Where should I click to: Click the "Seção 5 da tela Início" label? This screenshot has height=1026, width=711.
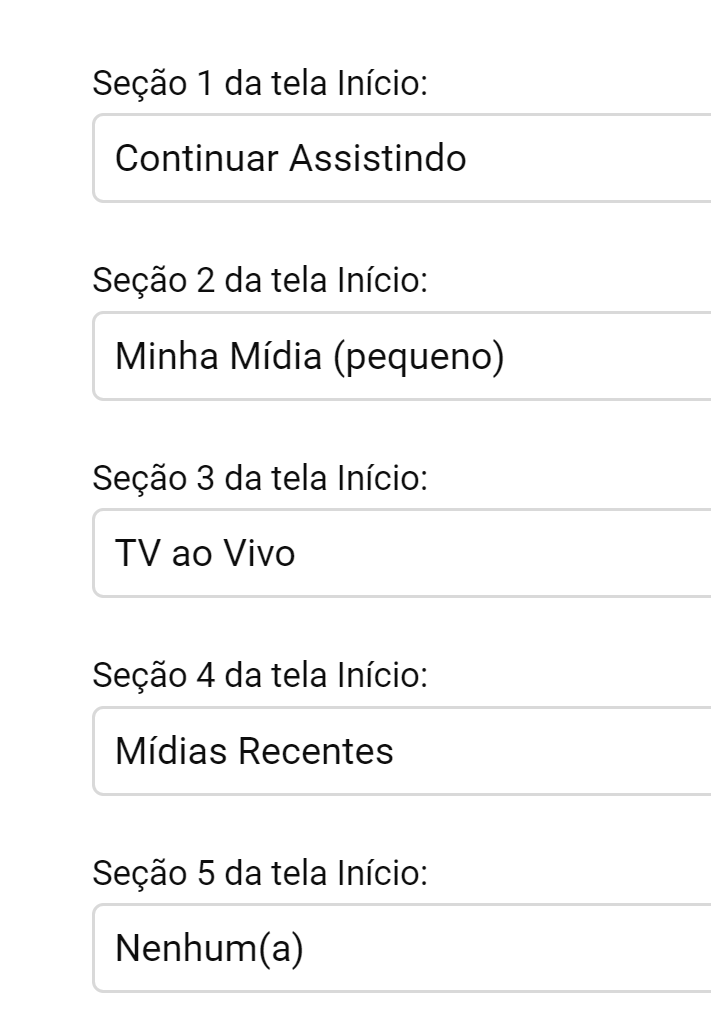click(260, 875)
